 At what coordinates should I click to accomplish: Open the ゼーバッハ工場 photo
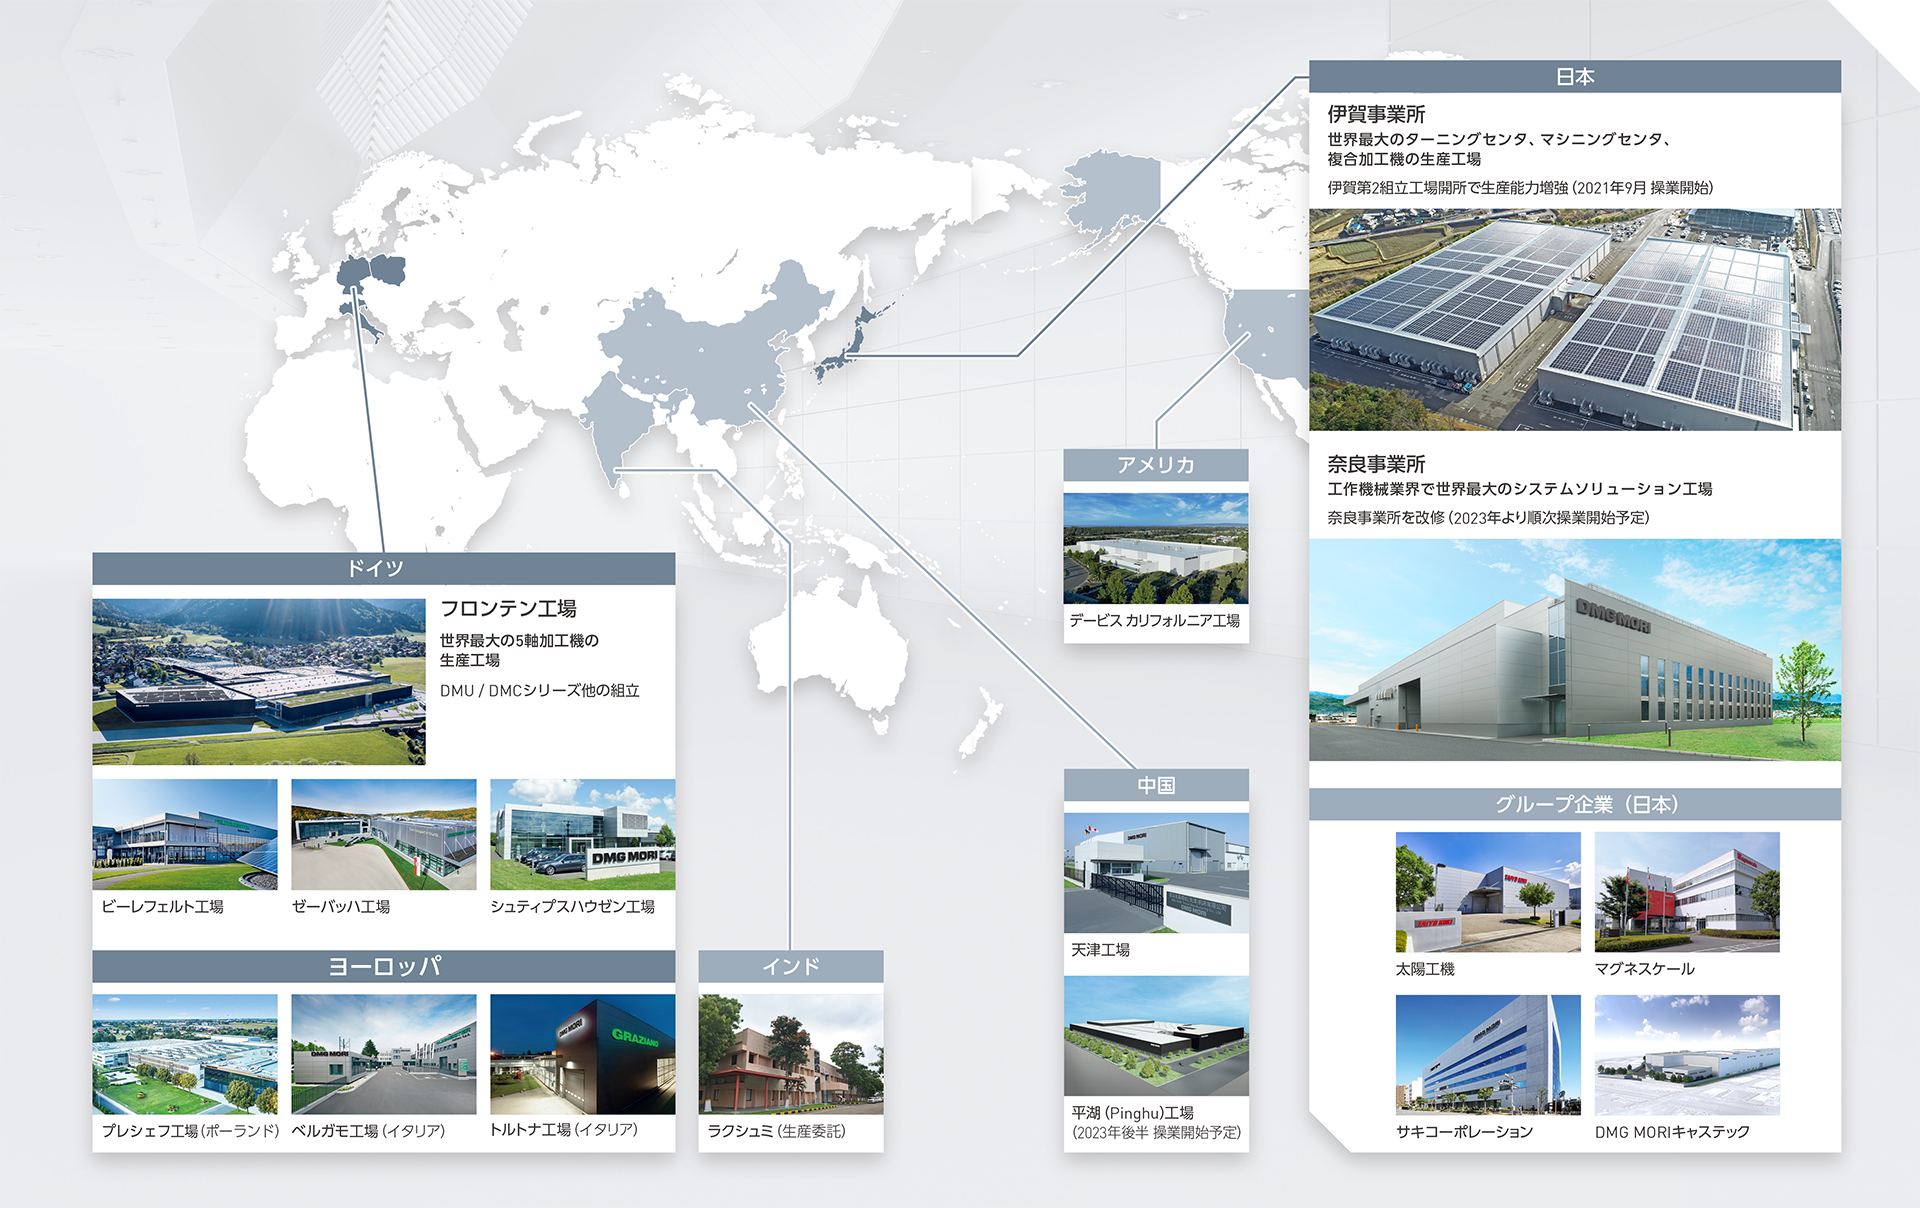coord(384,834)
